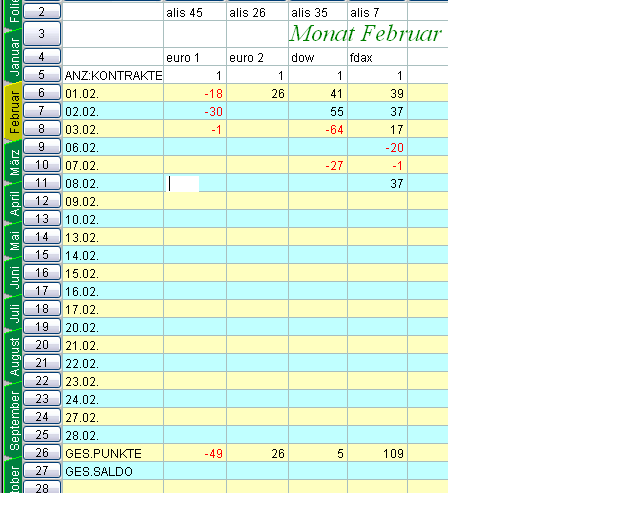Open the Mai sheet tab
640x512 pixels.
13,240
